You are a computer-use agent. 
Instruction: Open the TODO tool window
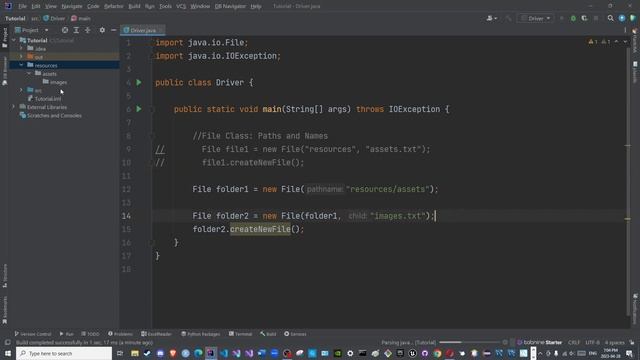[90, 334]
